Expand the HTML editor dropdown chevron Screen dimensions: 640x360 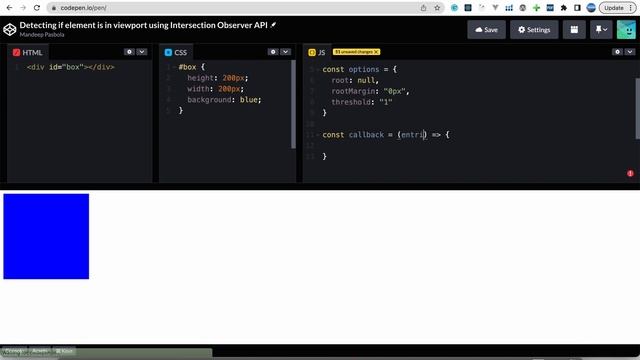click(142, 52)
